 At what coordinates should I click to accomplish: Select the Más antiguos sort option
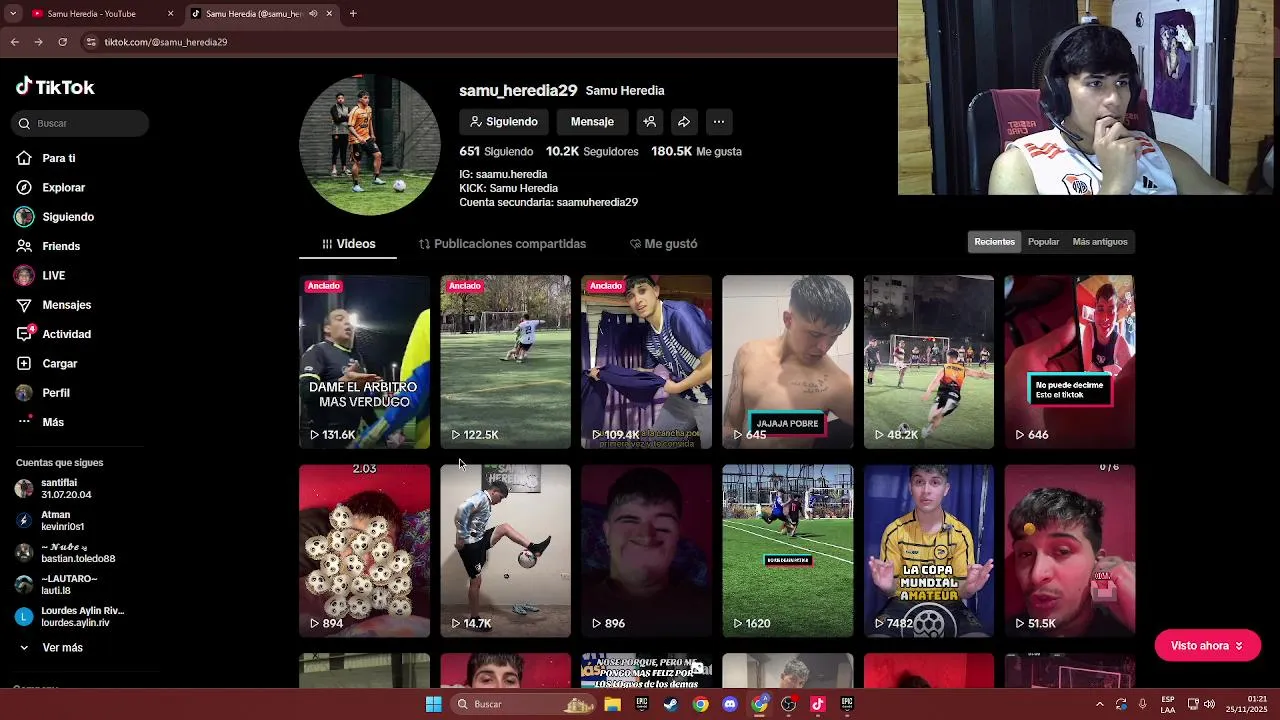[x=1100, y=242]
